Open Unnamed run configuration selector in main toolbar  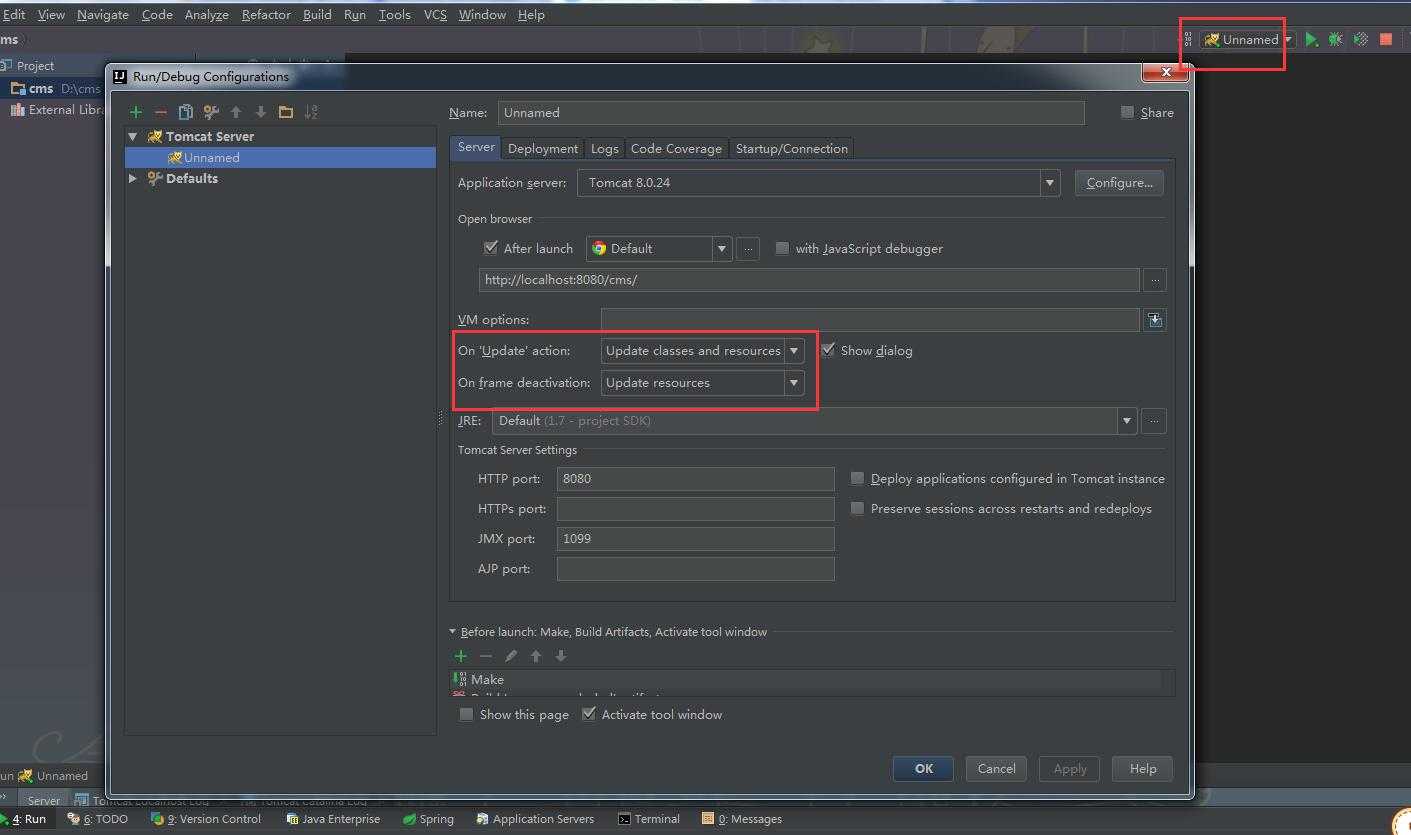coord(1248,39)
